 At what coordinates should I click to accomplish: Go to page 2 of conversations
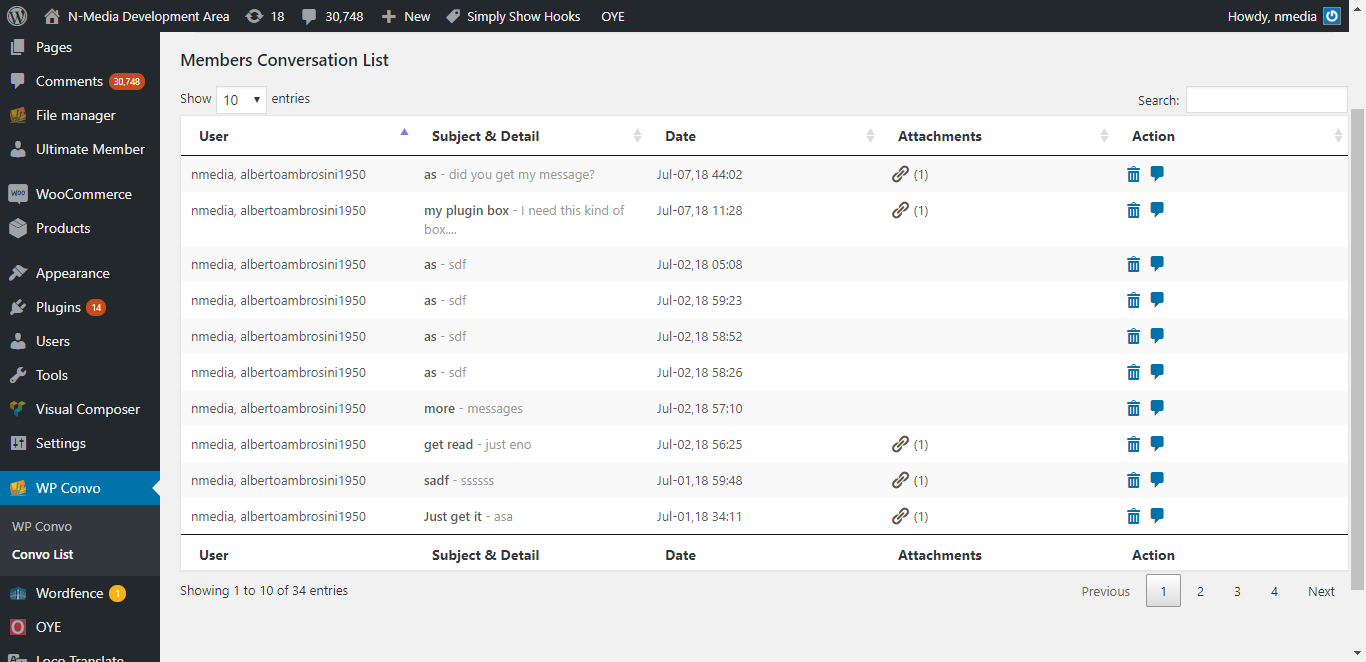tap(1200, 591)
